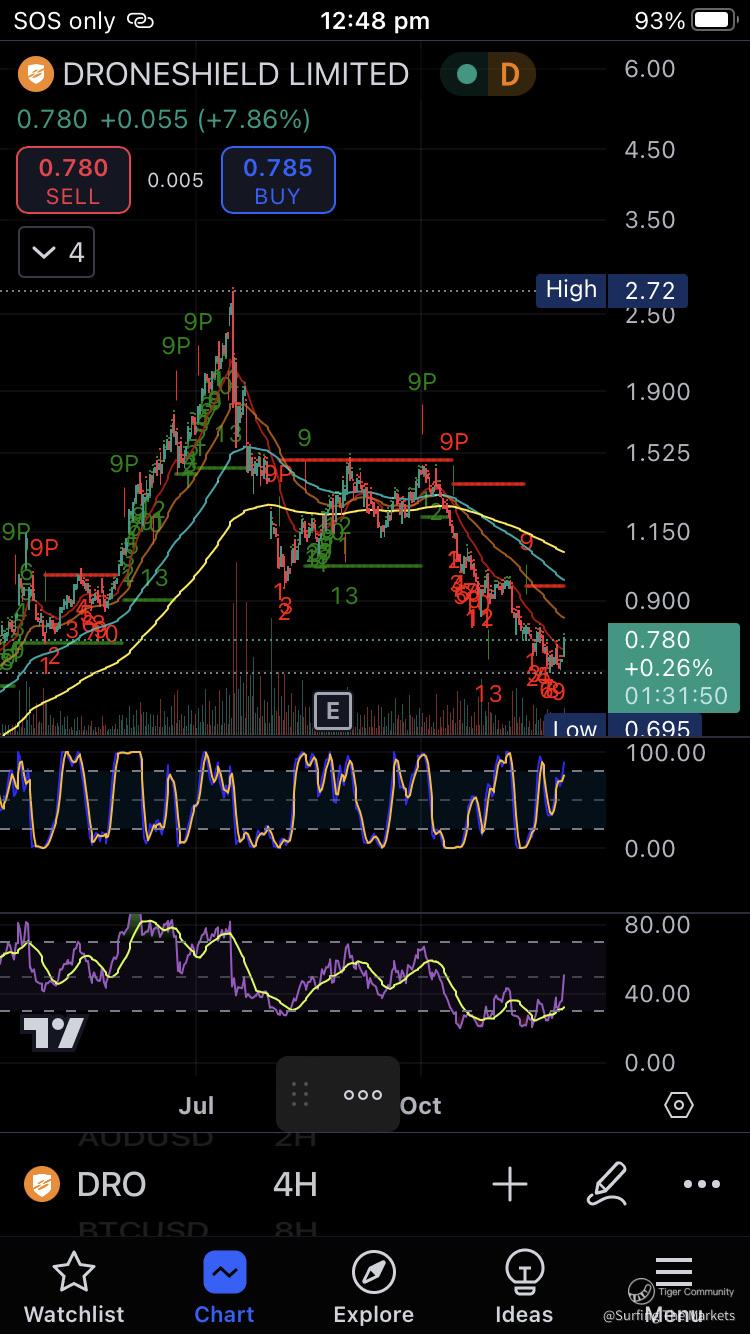750x1334 pixels.
Task: Tap the plus icon to add indicator
Action: [x=510, y=1184]
